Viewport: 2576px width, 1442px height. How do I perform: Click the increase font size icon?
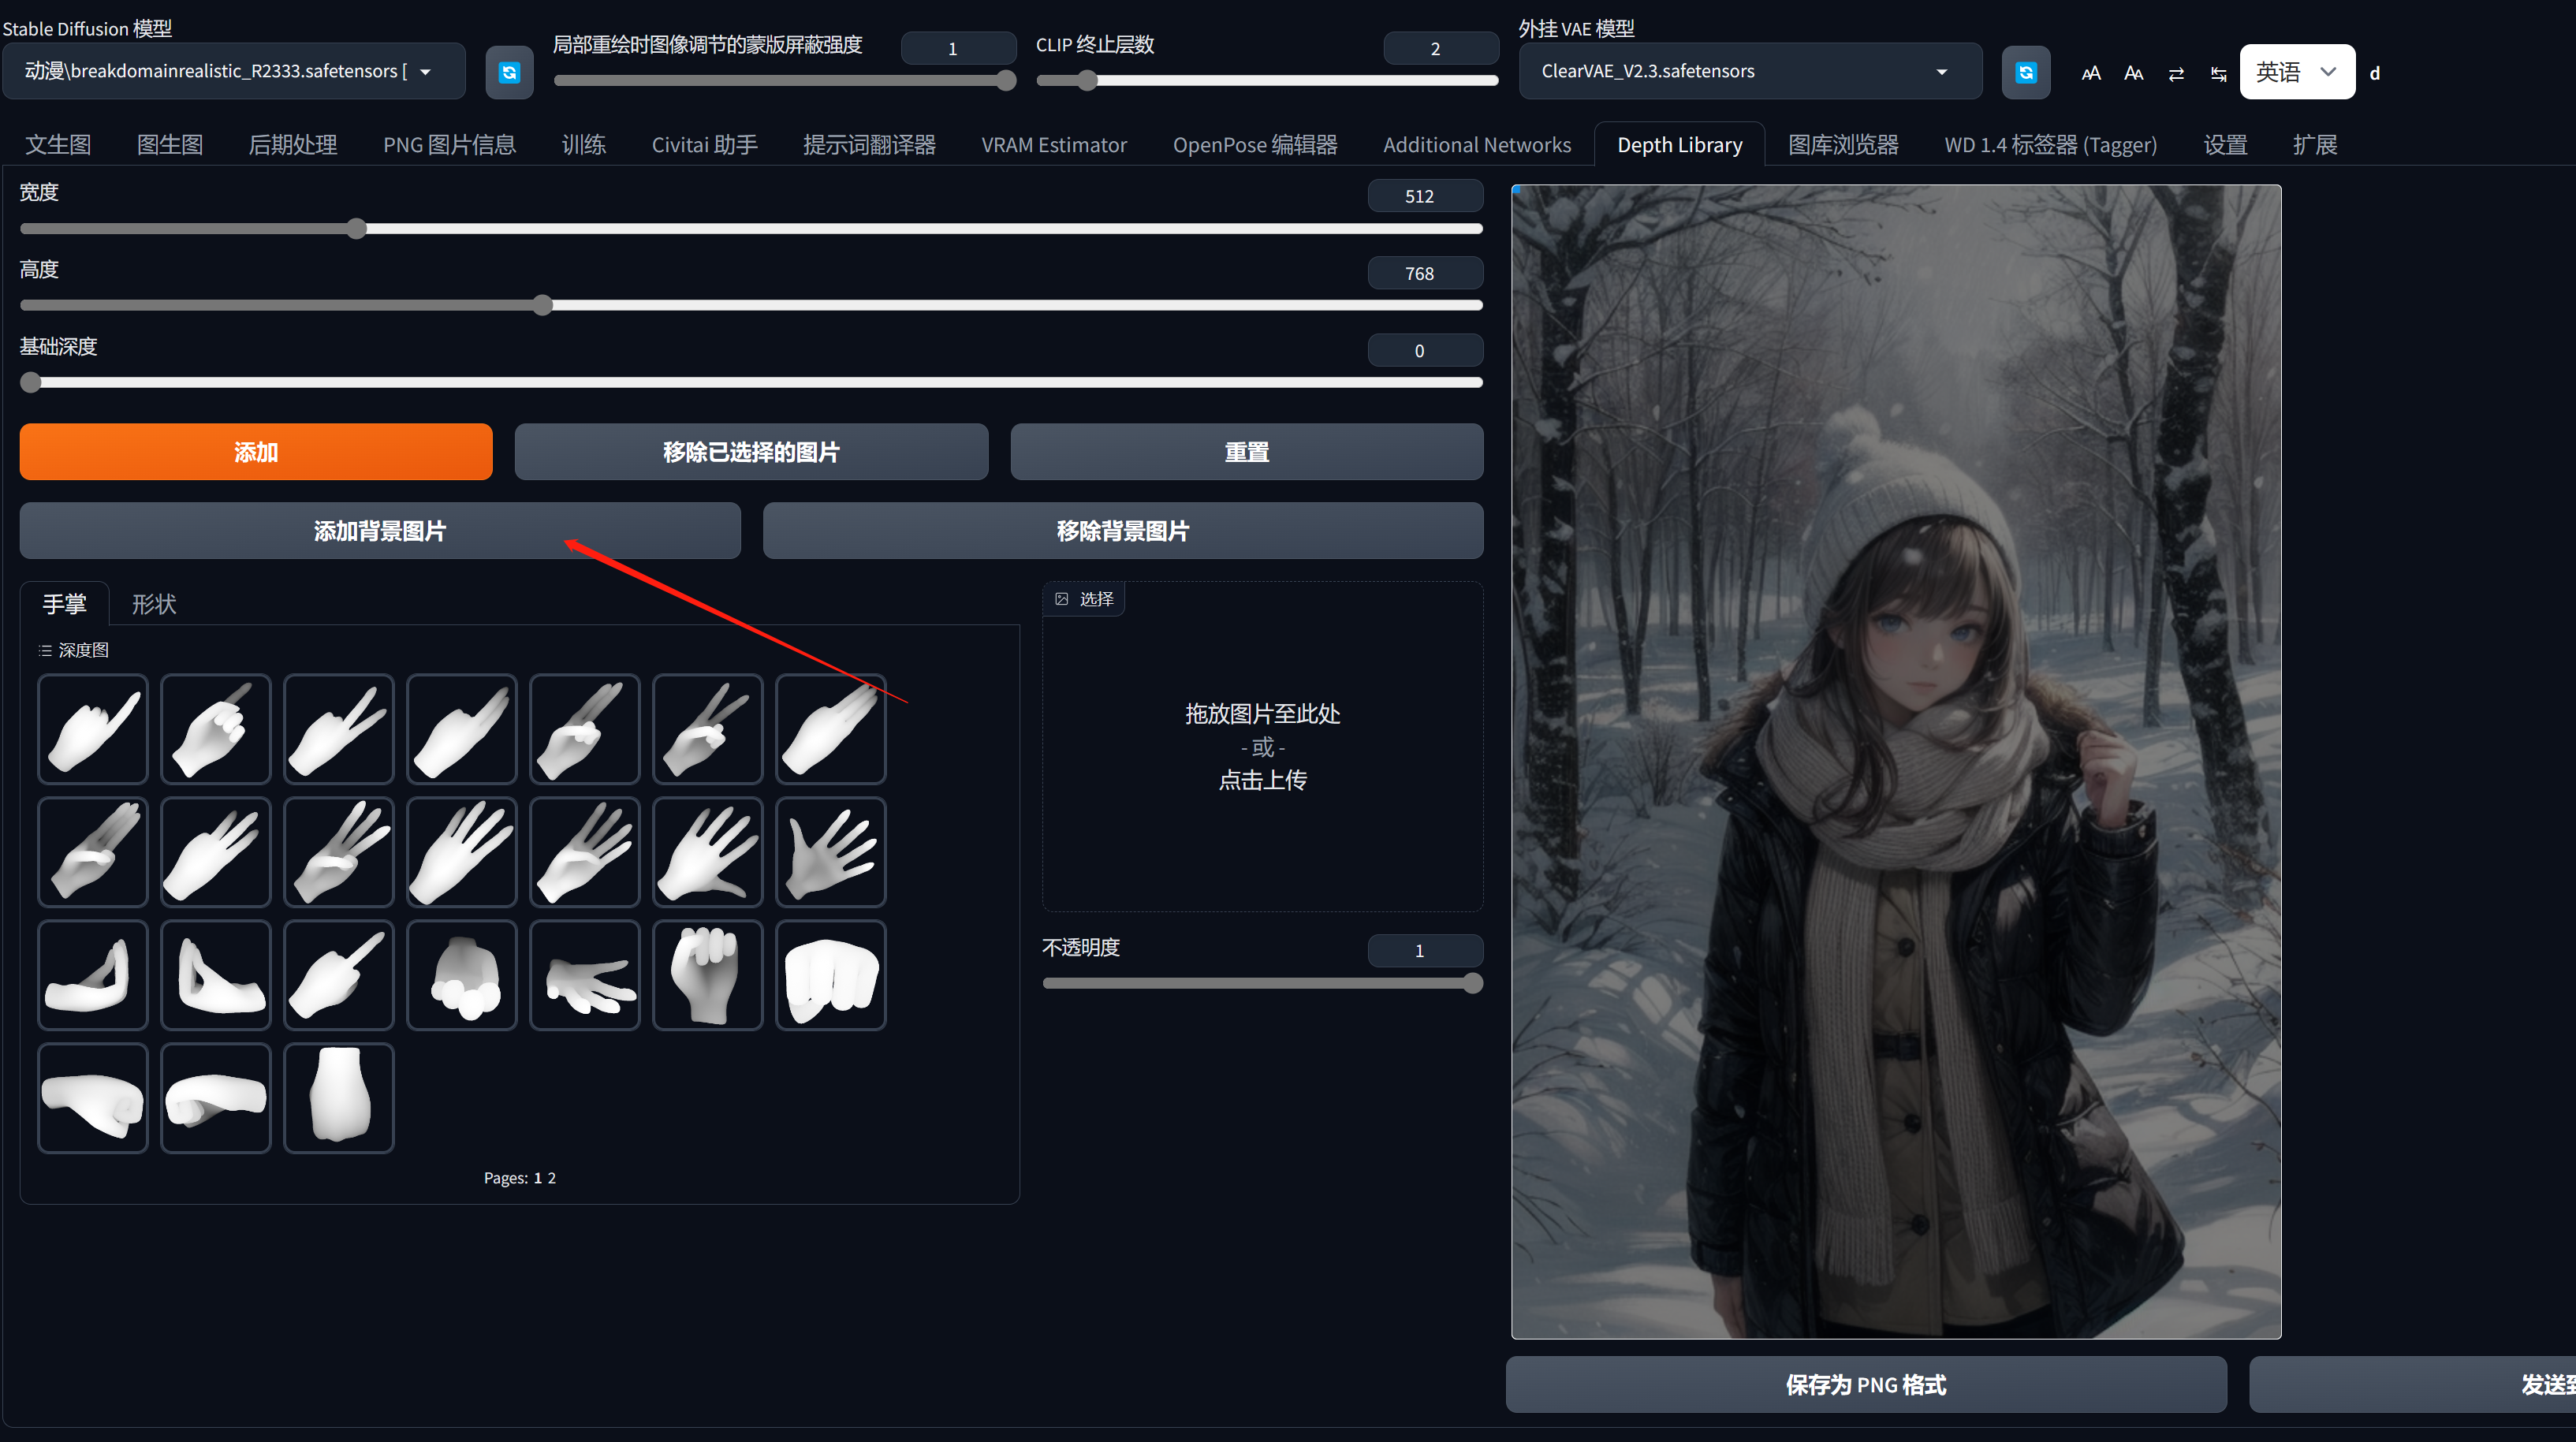pyautogui.click(x=2091, y=72)
